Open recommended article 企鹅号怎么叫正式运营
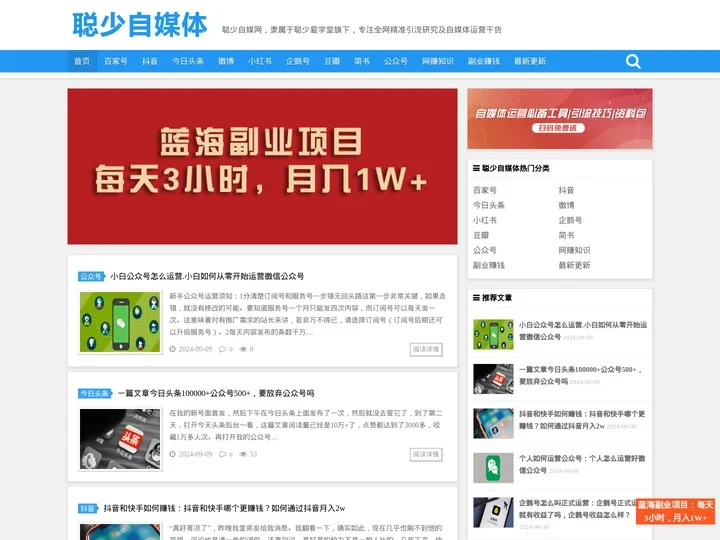Screen dimensions: 720x540 click(x=577, y=509)
